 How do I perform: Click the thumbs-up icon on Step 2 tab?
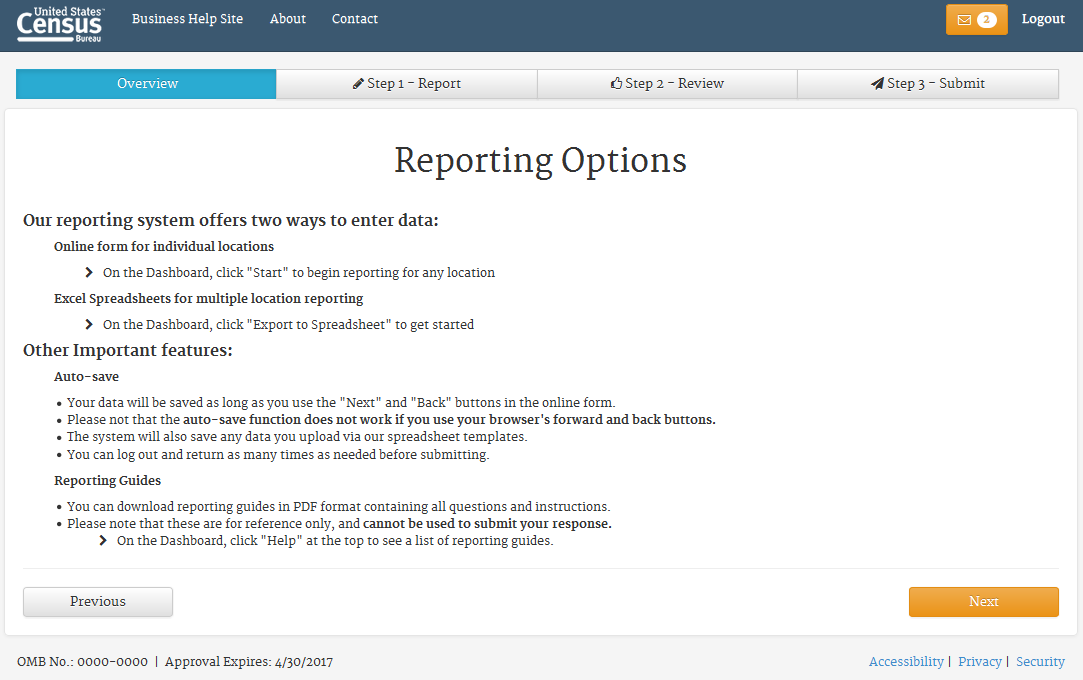pos(616,84)
